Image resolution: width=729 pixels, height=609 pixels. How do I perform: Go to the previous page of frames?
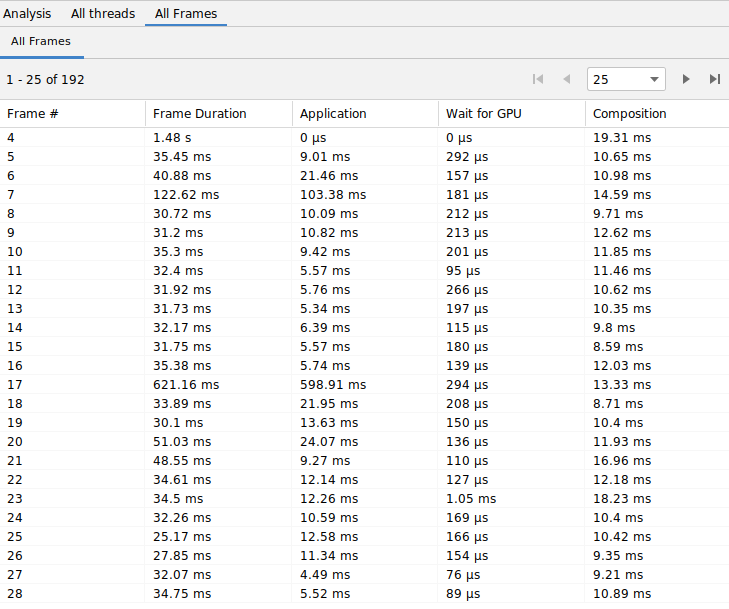click(x=566, y=79)
